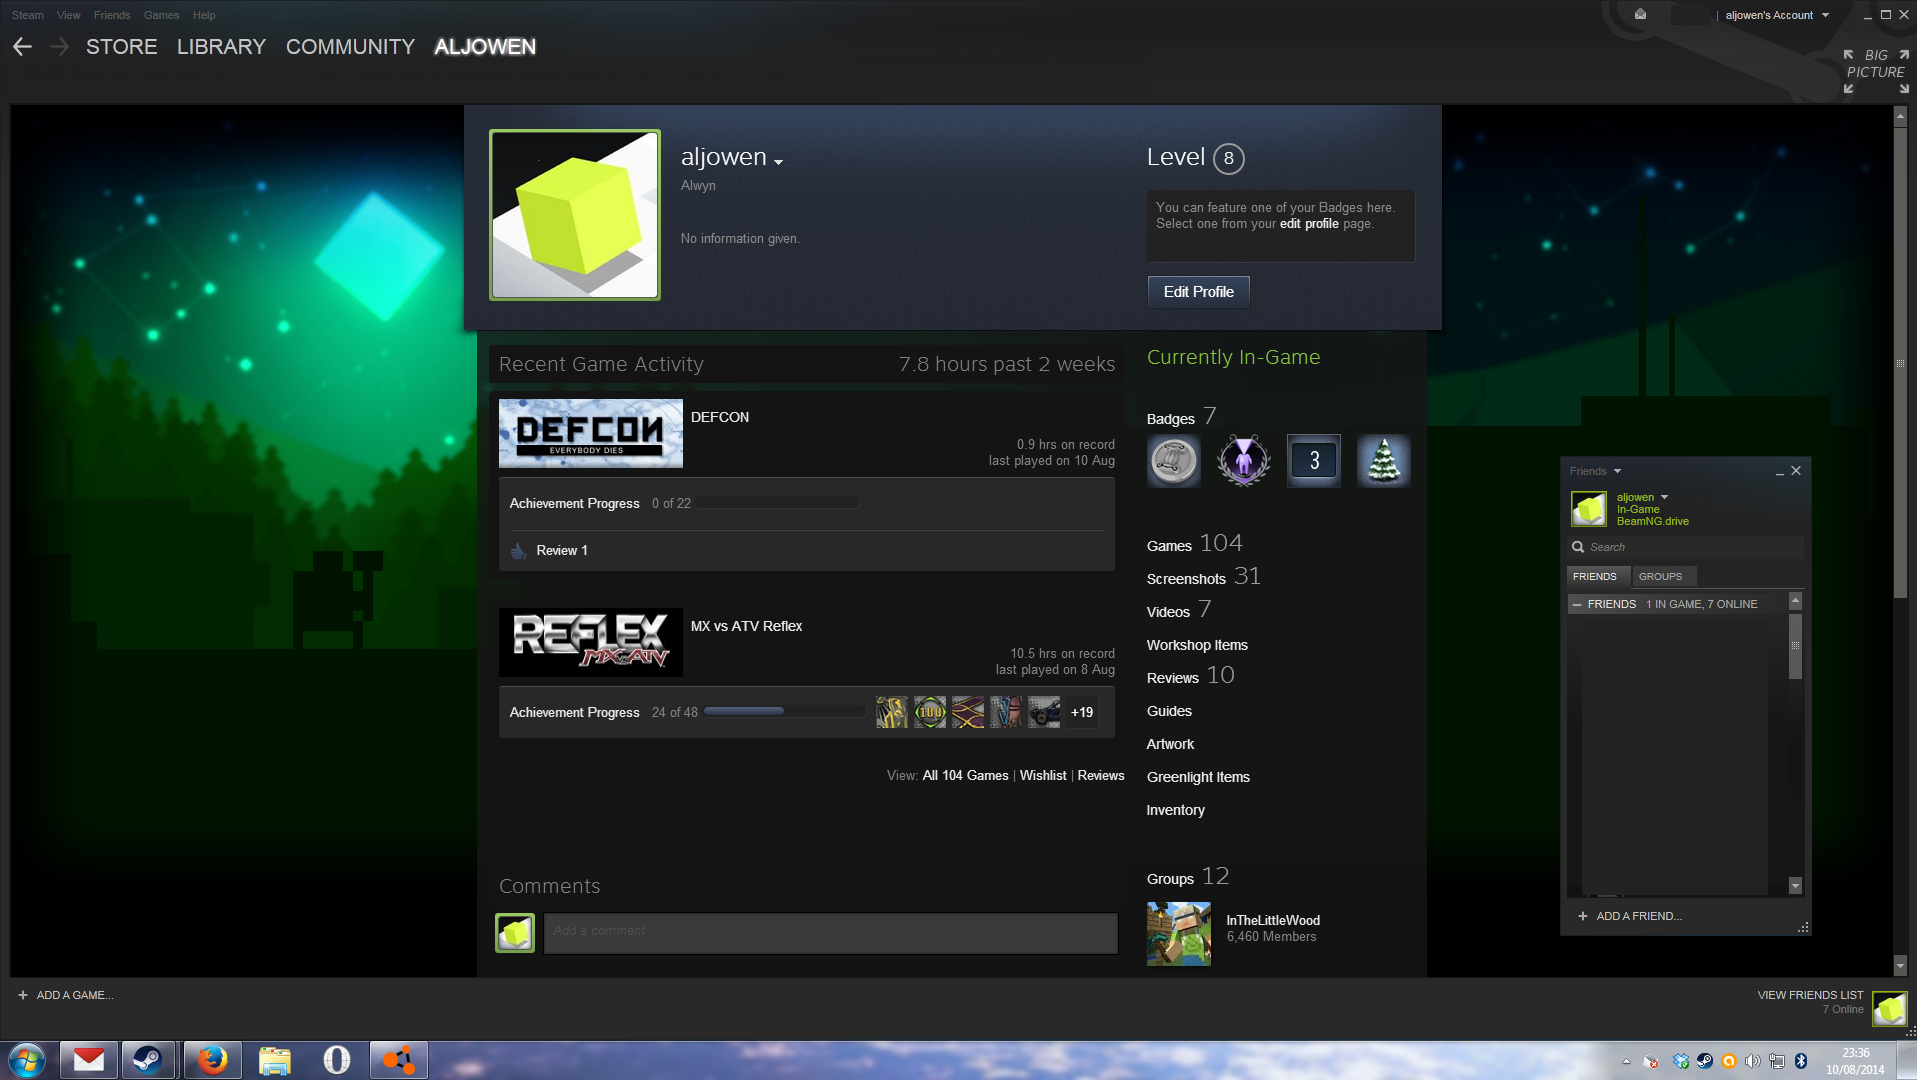Open Workshop Items link
The height and width of the screenshot is (1080, 1917).
click(1197, 645)
